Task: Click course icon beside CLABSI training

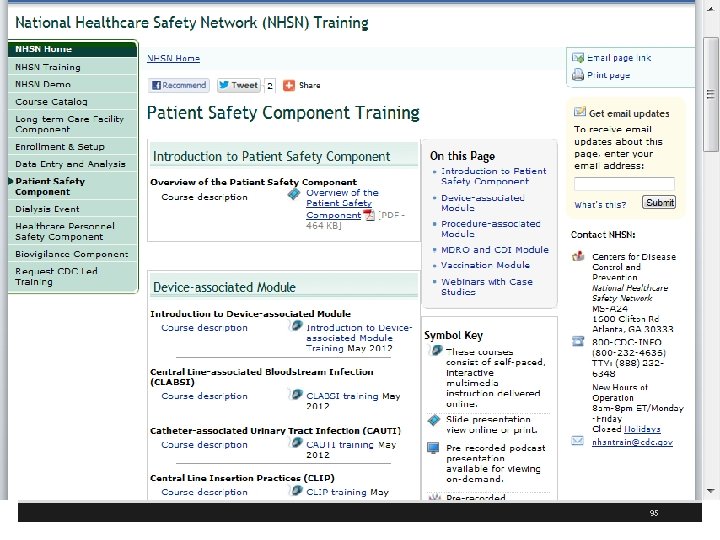Action: [x=297, y=394]
